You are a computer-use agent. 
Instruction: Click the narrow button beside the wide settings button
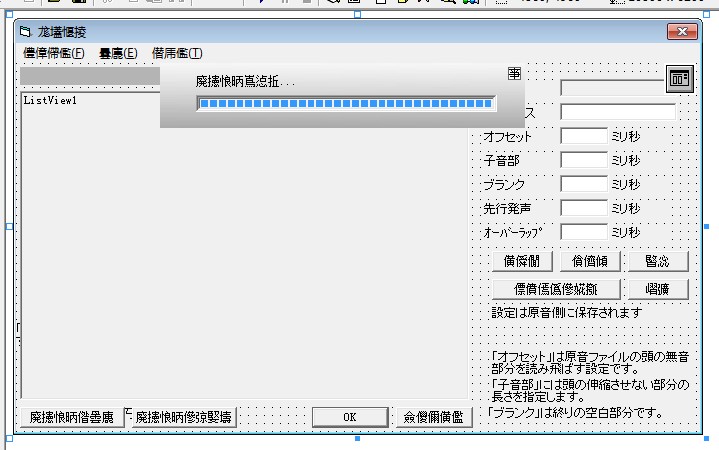(658, 289)
